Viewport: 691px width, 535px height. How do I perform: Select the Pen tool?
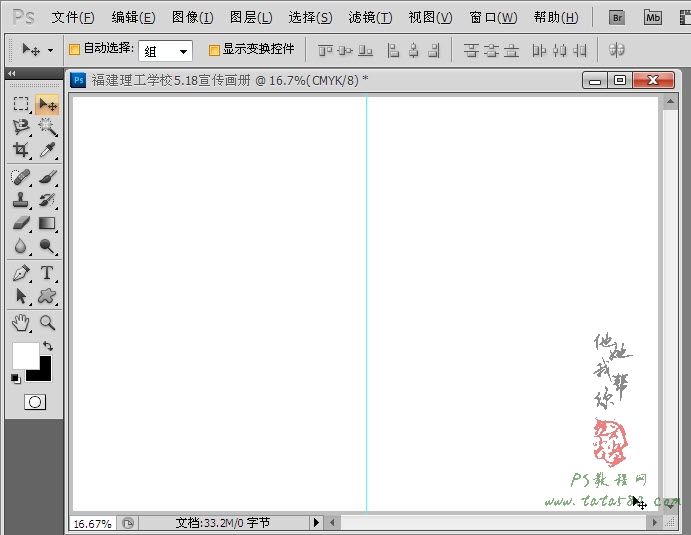[x=21, y=273]
